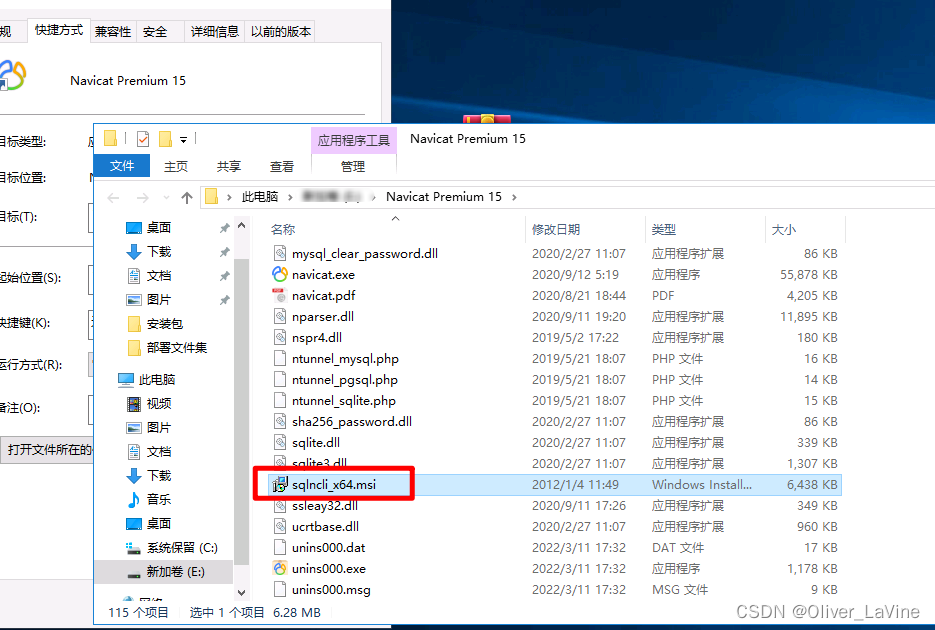Viewport: 935px width, 630px height.
Task: Click the folder icon in the address bar
Action: (212, 197)
